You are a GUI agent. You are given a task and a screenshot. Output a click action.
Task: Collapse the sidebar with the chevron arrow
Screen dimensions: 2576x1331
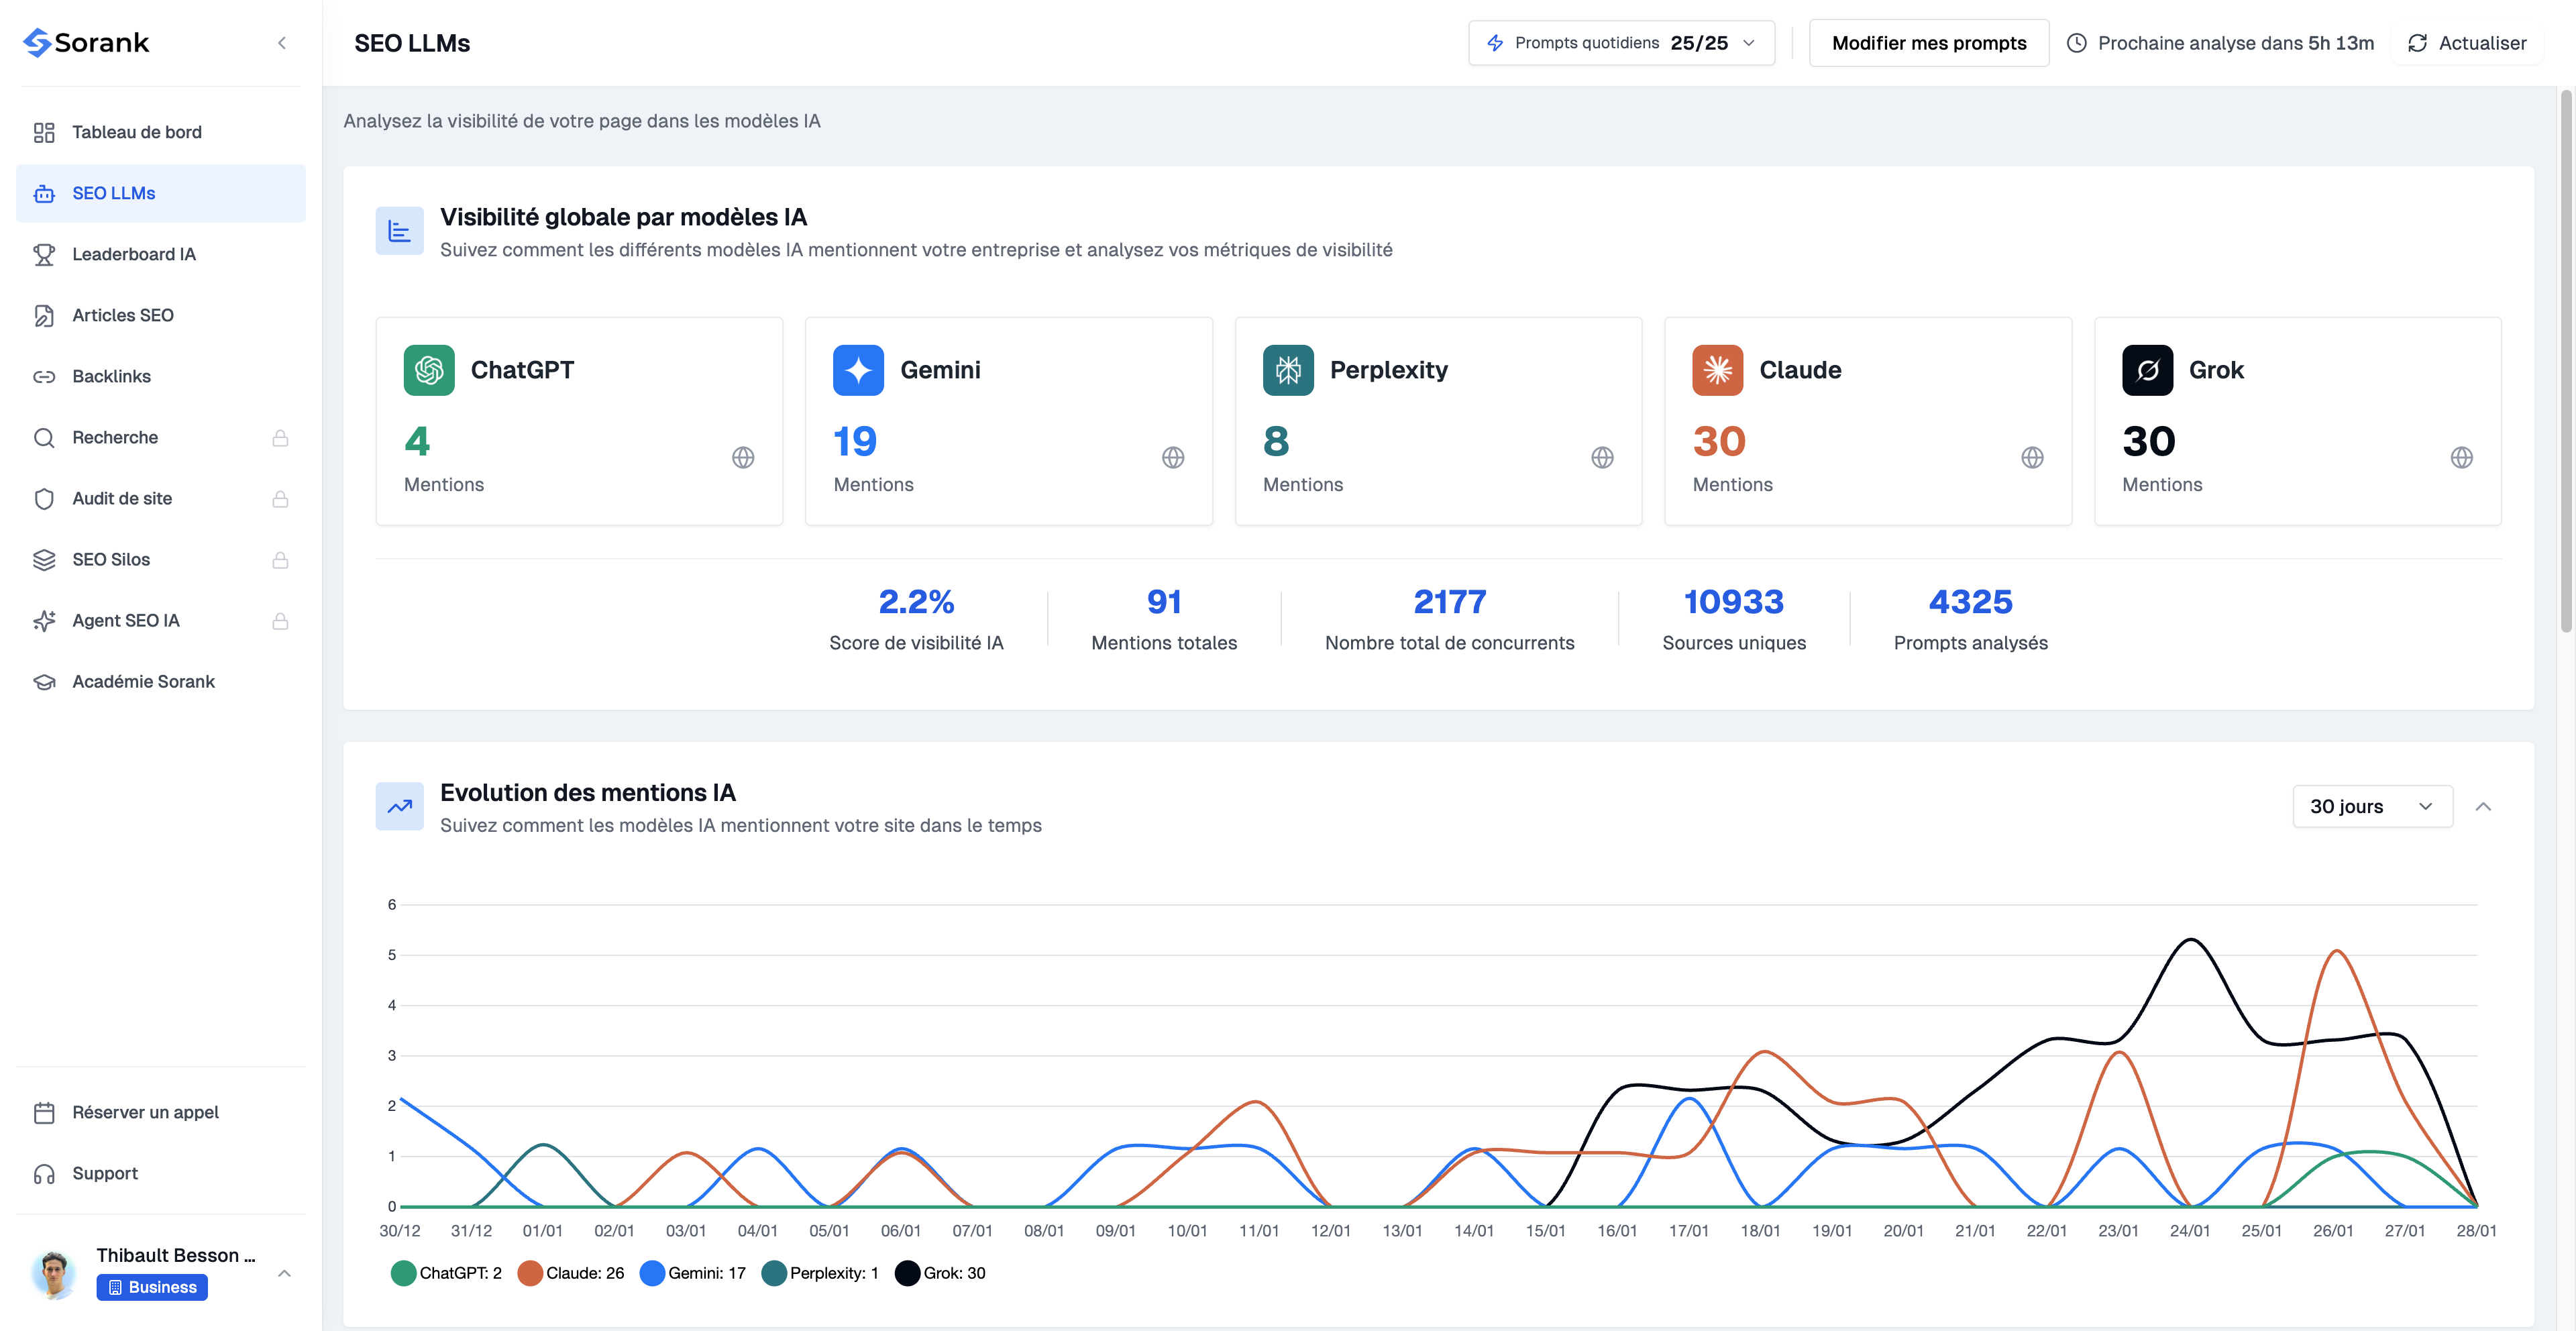pos(282,43)
